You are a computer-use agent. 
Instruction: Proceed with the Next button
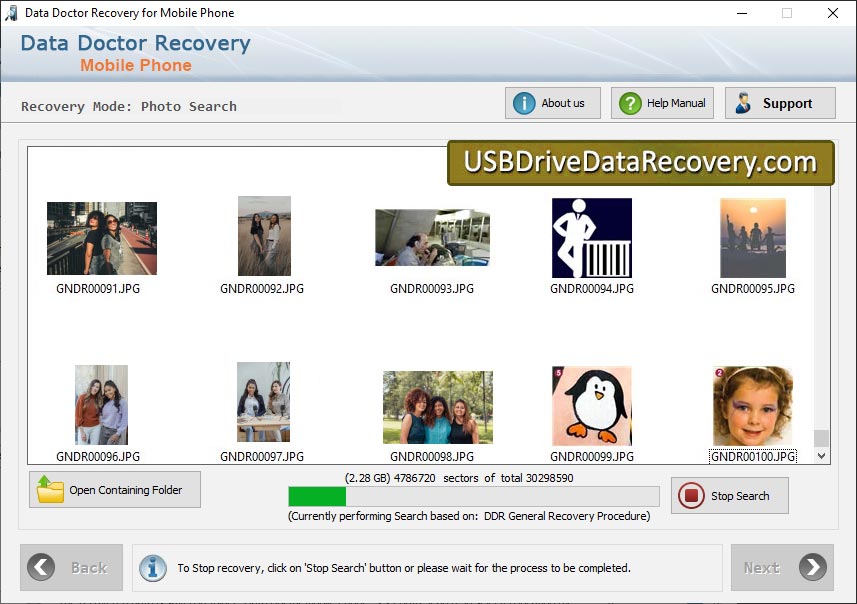tap(782, 567)
